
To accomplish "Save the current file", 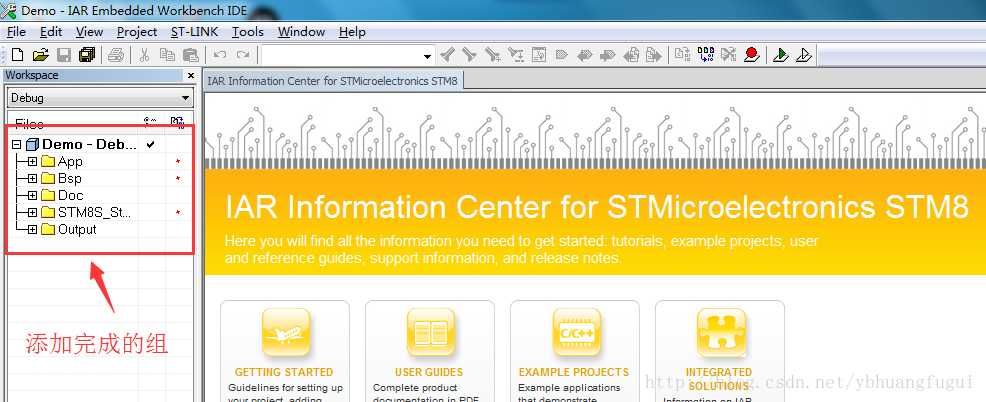I will 64,55.
